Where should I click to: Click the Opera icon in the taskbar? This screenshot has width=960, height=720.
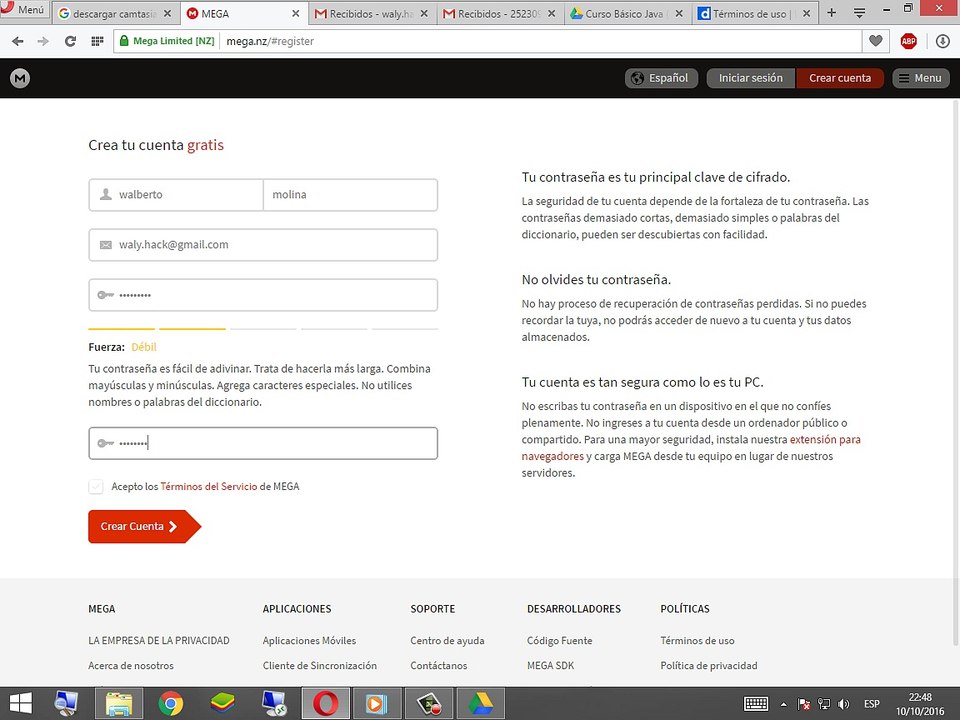(326, 703)
